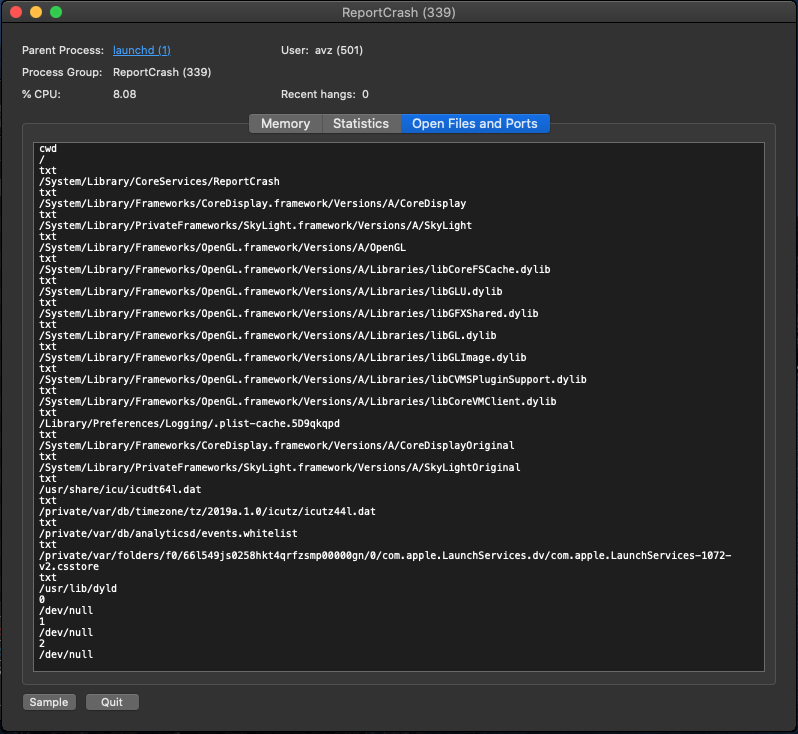
Task: Select the Open Files and Ports tab
Action: pos(475,124)
